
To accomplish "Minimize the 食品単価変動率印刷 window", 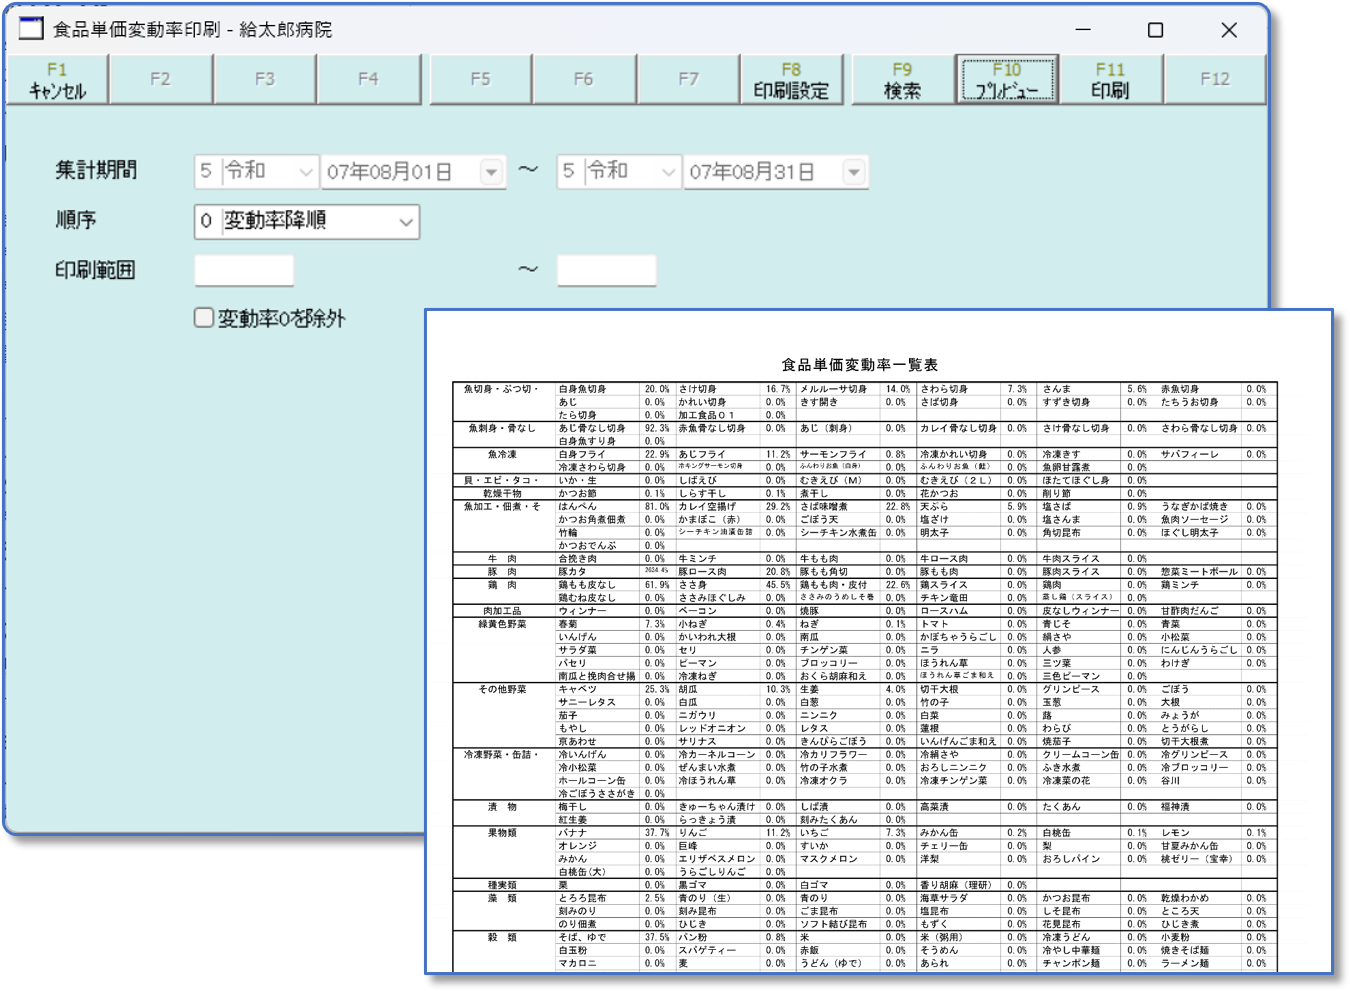I will click(1082, 30).
